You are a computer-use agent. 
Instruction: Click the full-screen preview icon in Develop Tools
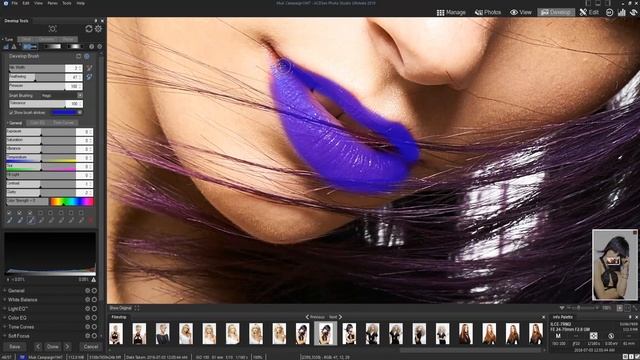coord(53,29)
